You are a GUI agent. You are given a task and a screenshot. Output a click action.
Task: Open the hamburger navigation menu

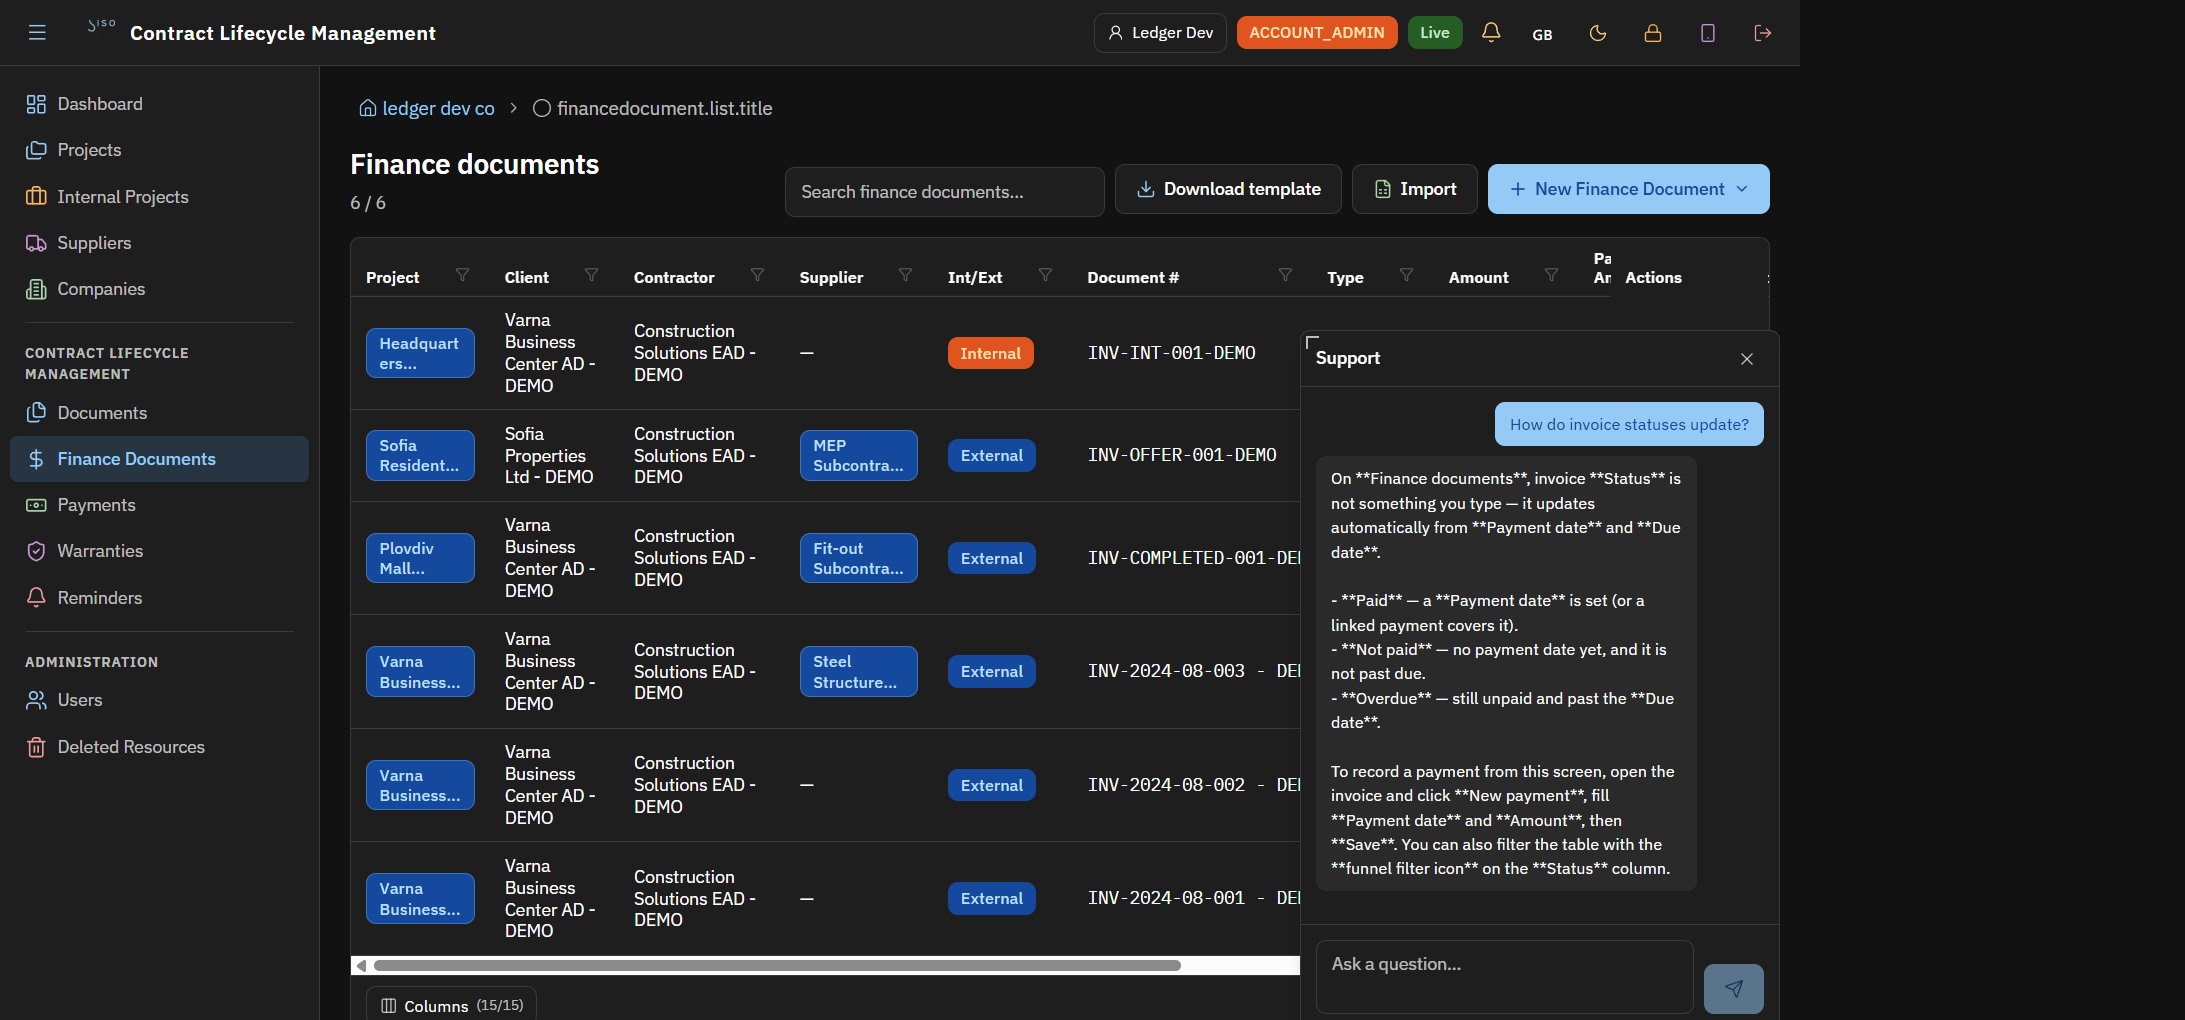37,33
